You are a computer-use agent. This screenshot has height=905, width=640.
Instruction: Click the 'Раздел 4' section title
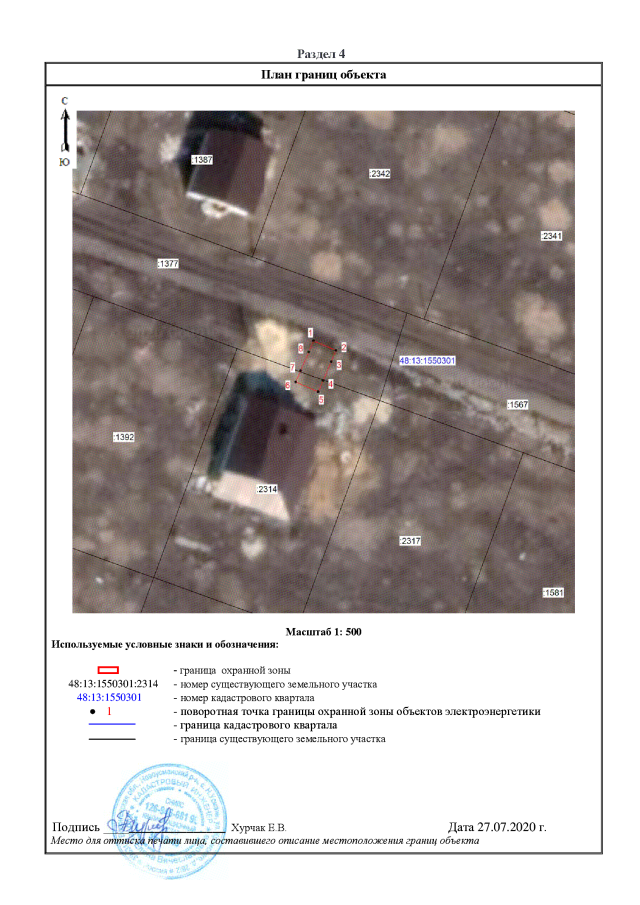click(322, 53)
